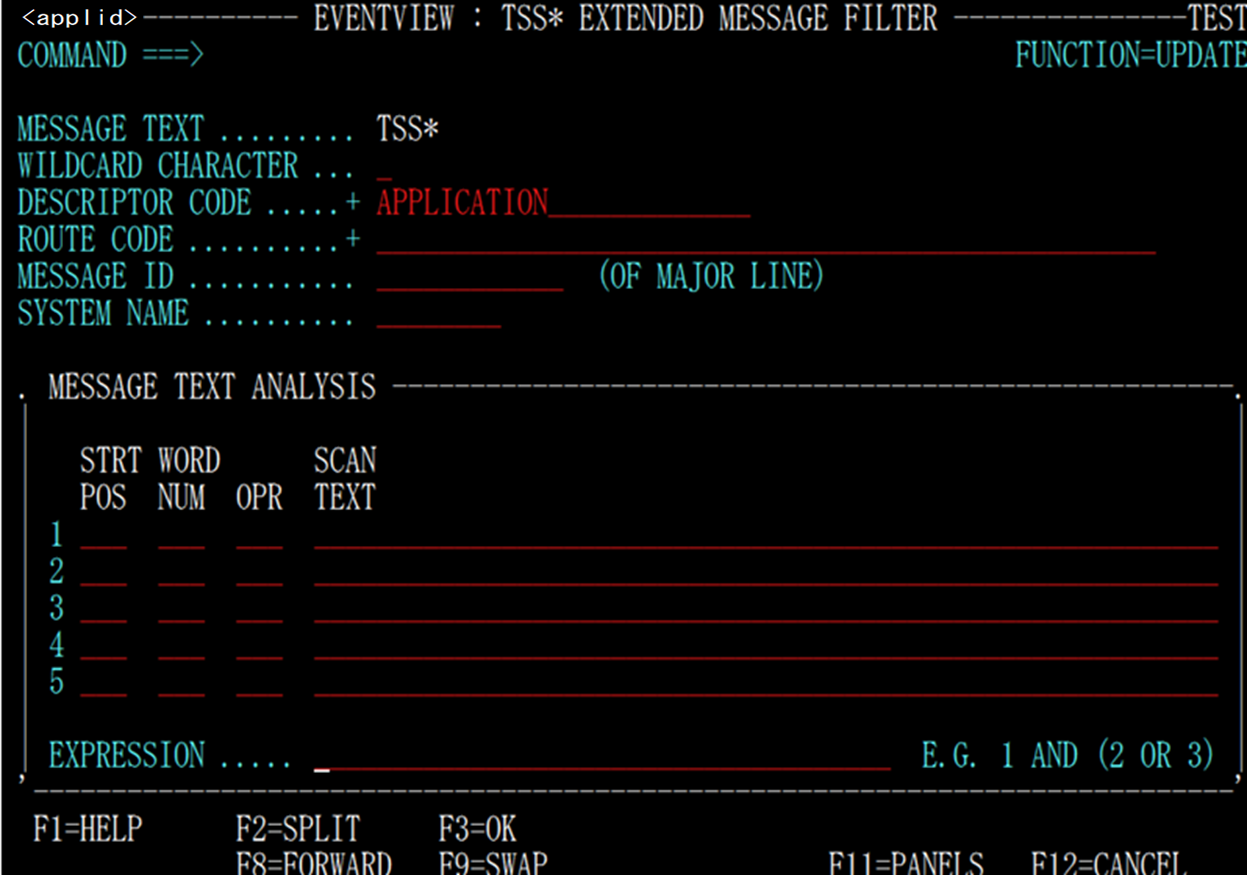
Task: Click the Route Code input field
Action: point(766,240)
